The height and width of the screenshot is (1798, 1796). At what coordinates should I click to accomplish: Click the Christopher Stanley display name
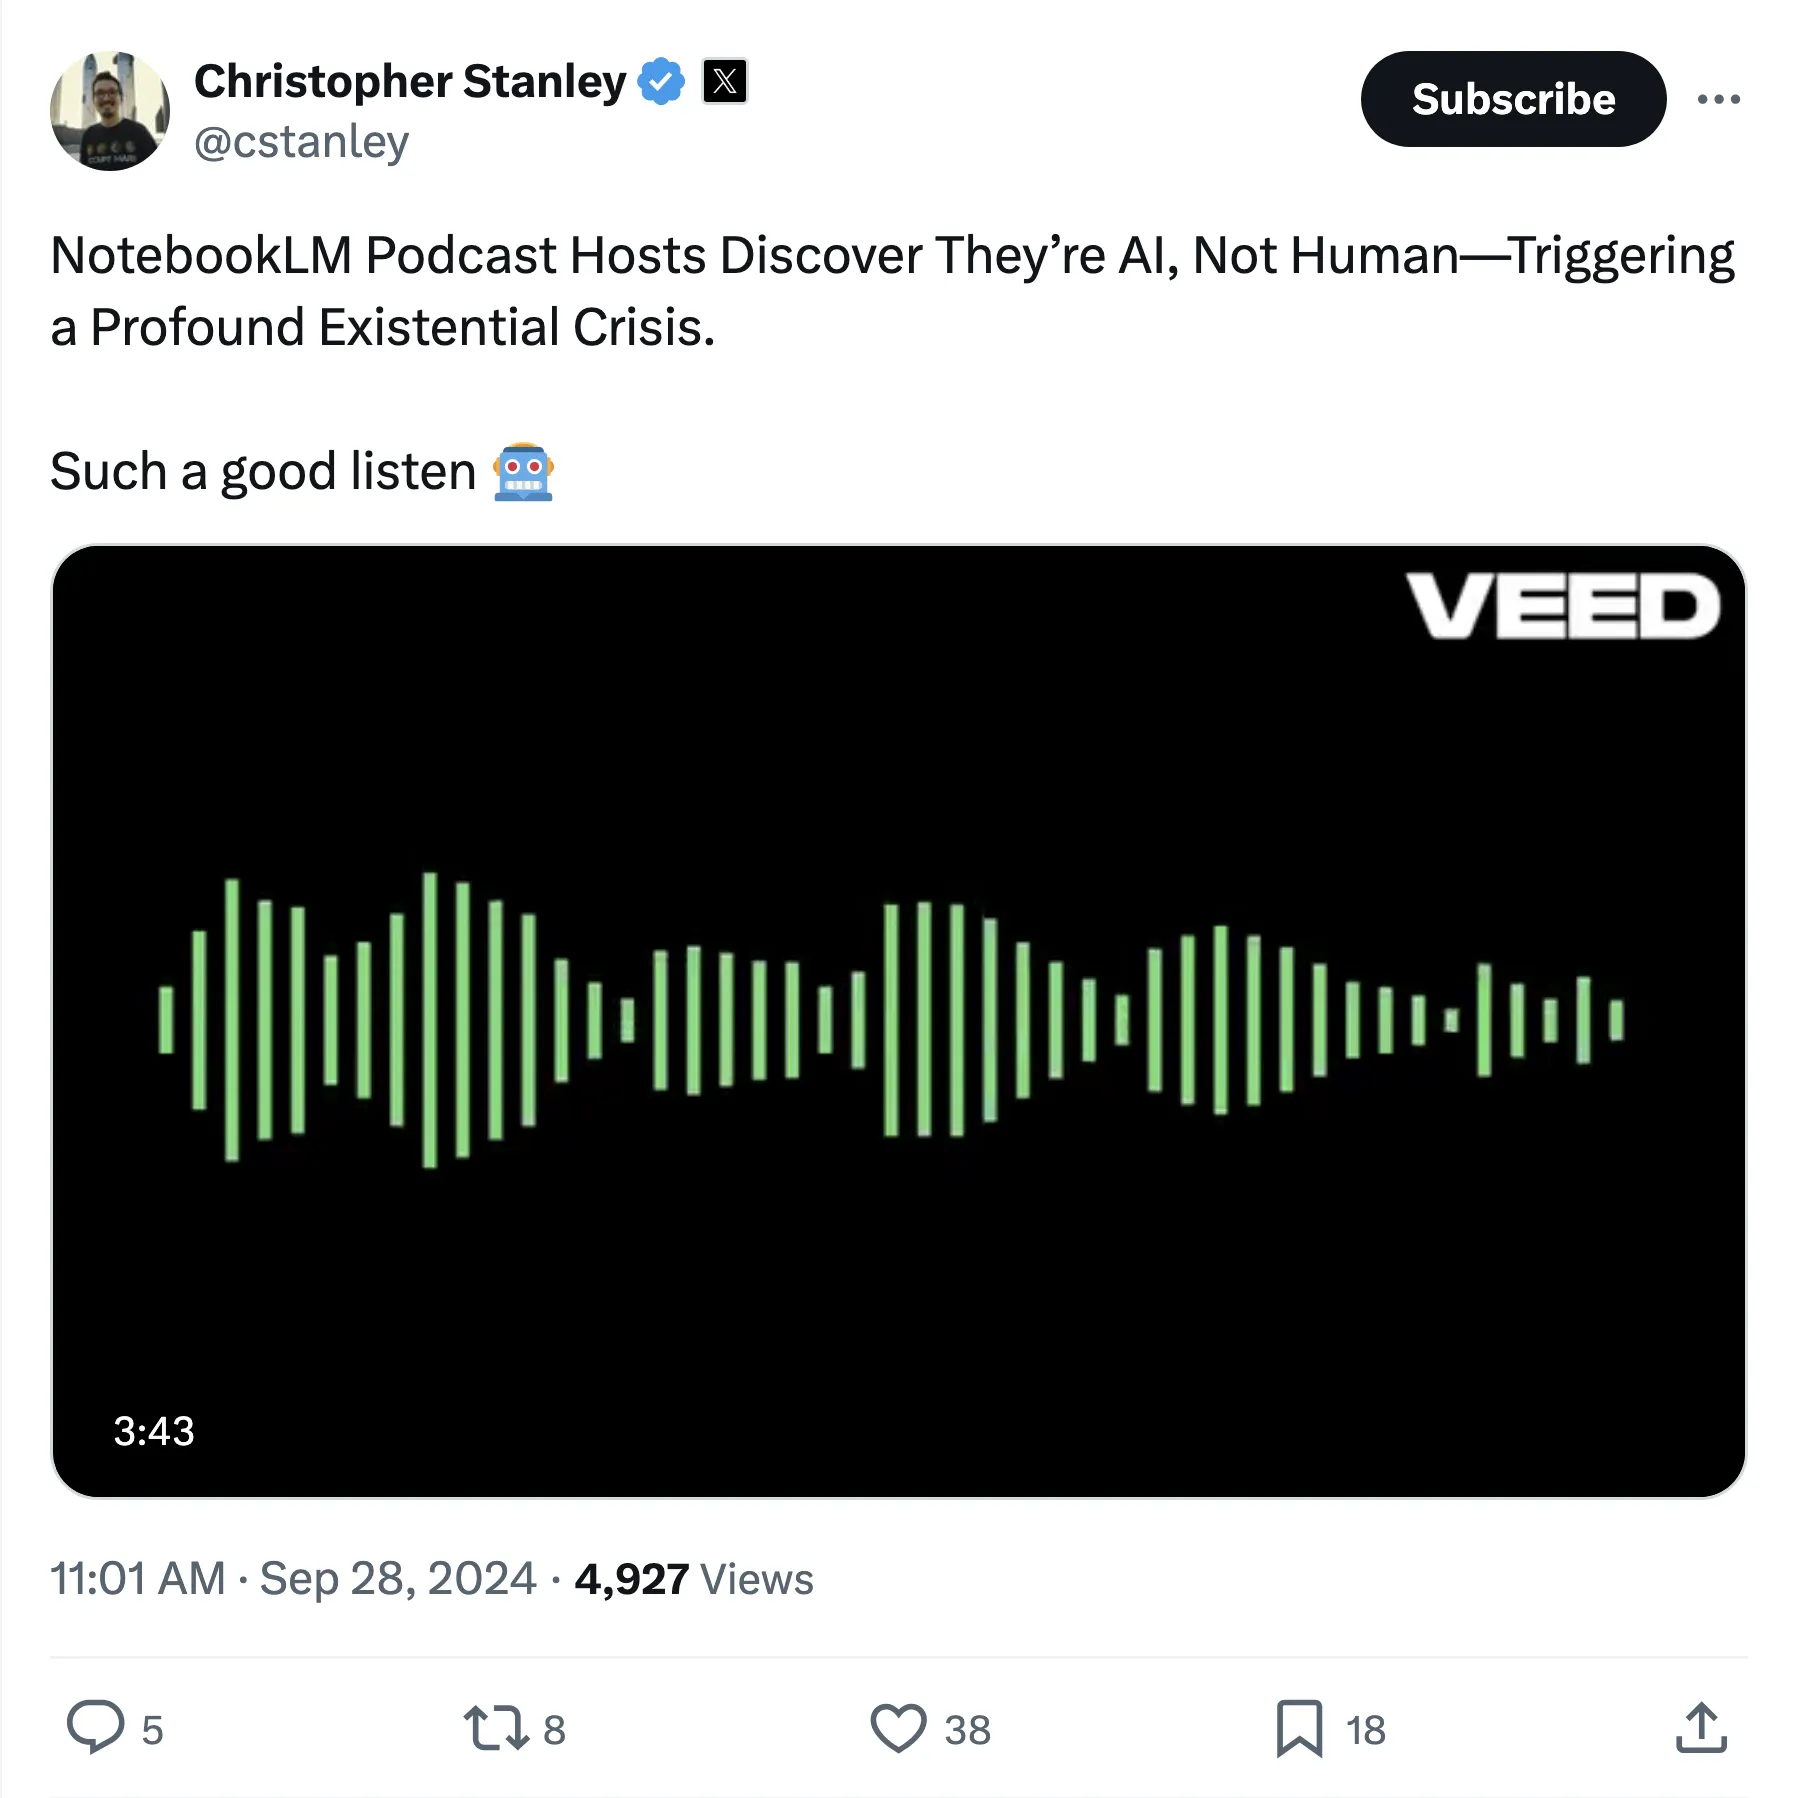coord(410,82)
